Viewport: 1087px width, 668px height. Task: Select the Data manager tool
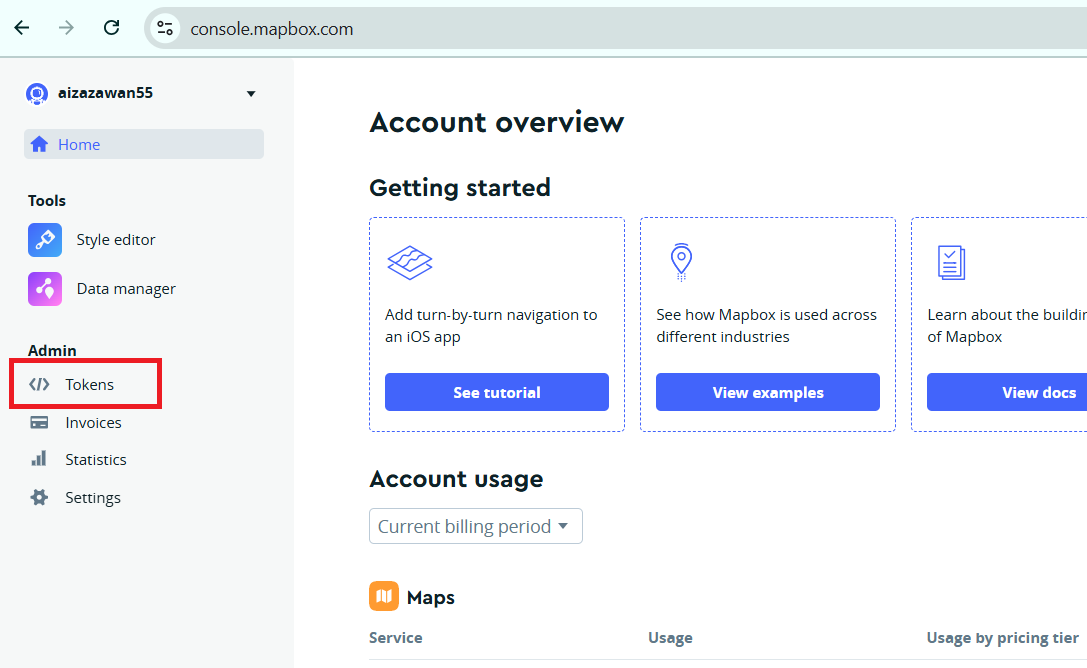[125, 288]
